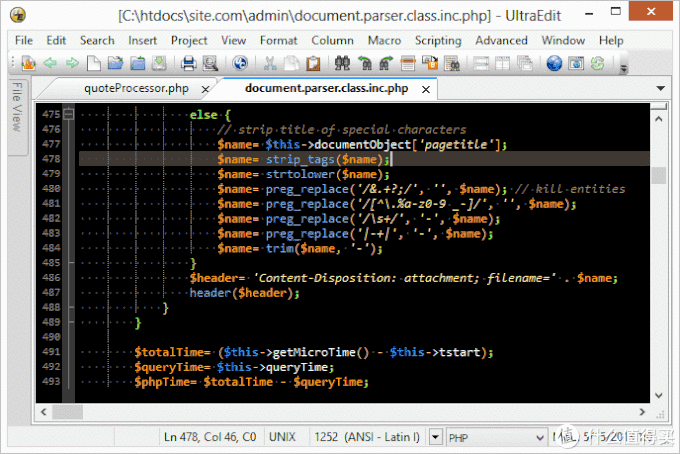Click the blue globe browser icon
Screen dimensions: 680x454
554,63
